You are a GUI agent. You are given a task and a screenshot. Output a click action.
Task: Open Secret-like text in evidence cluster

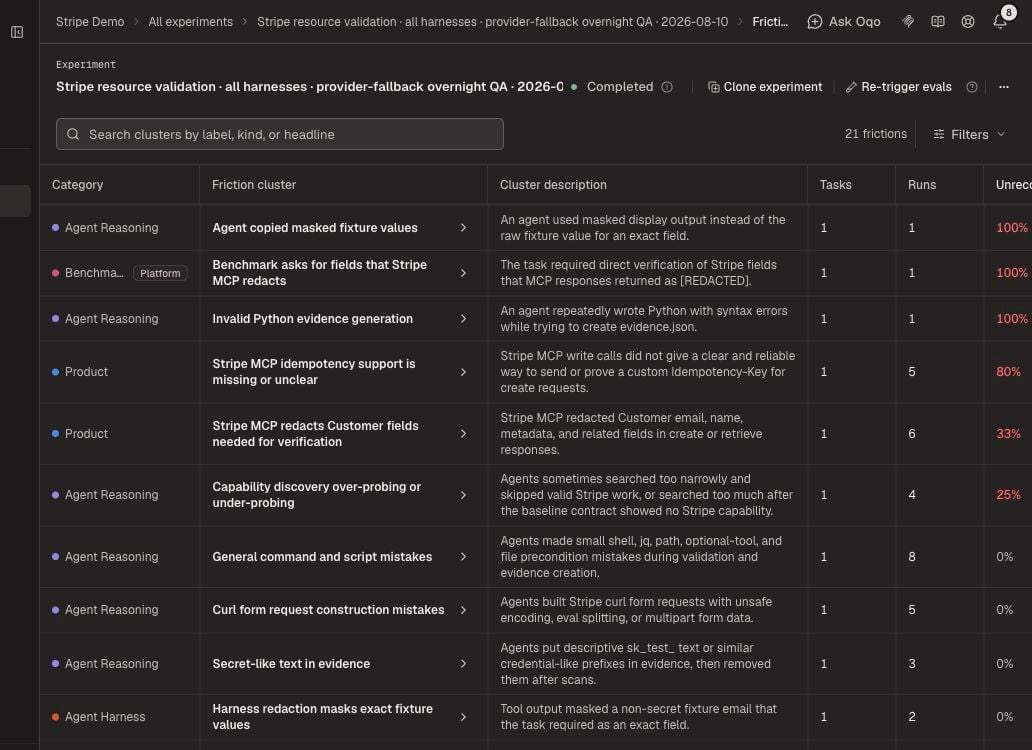pyautogui.click(x=291, y=664)
